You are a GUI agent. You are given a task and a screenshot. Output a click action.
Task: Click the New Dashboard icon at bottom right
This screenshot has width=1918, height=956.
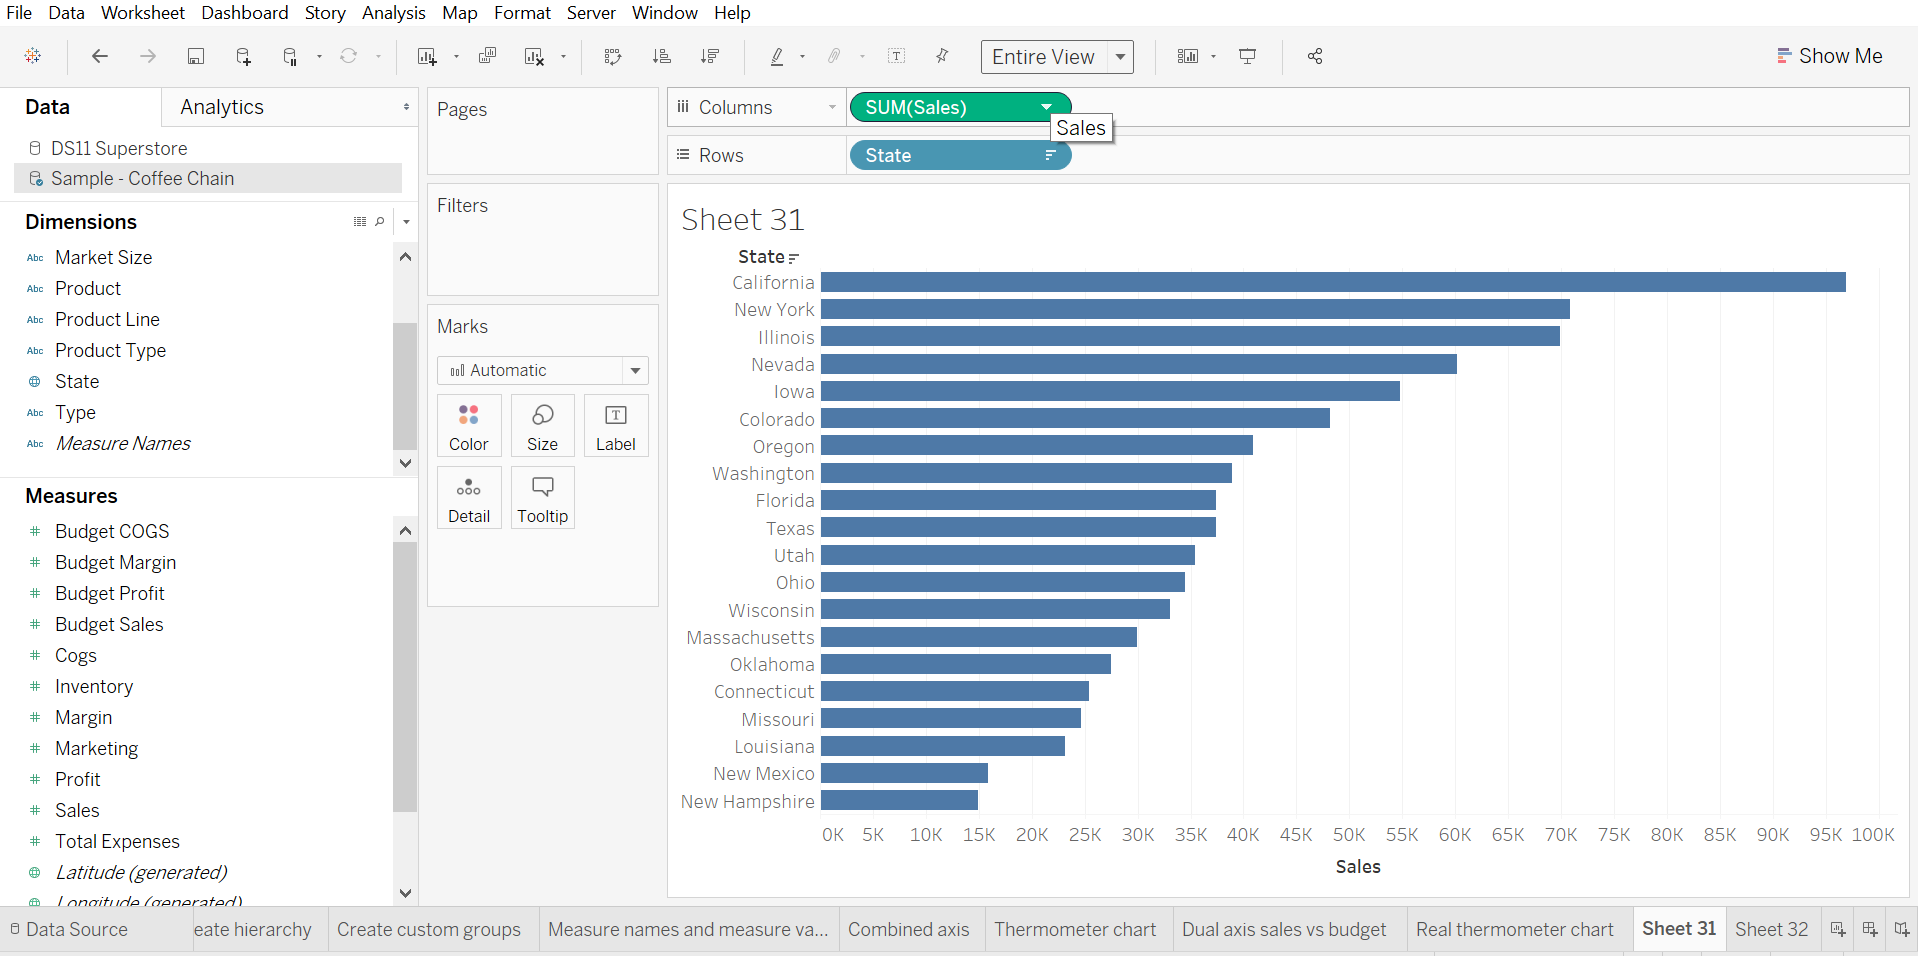pos(1869,929)
